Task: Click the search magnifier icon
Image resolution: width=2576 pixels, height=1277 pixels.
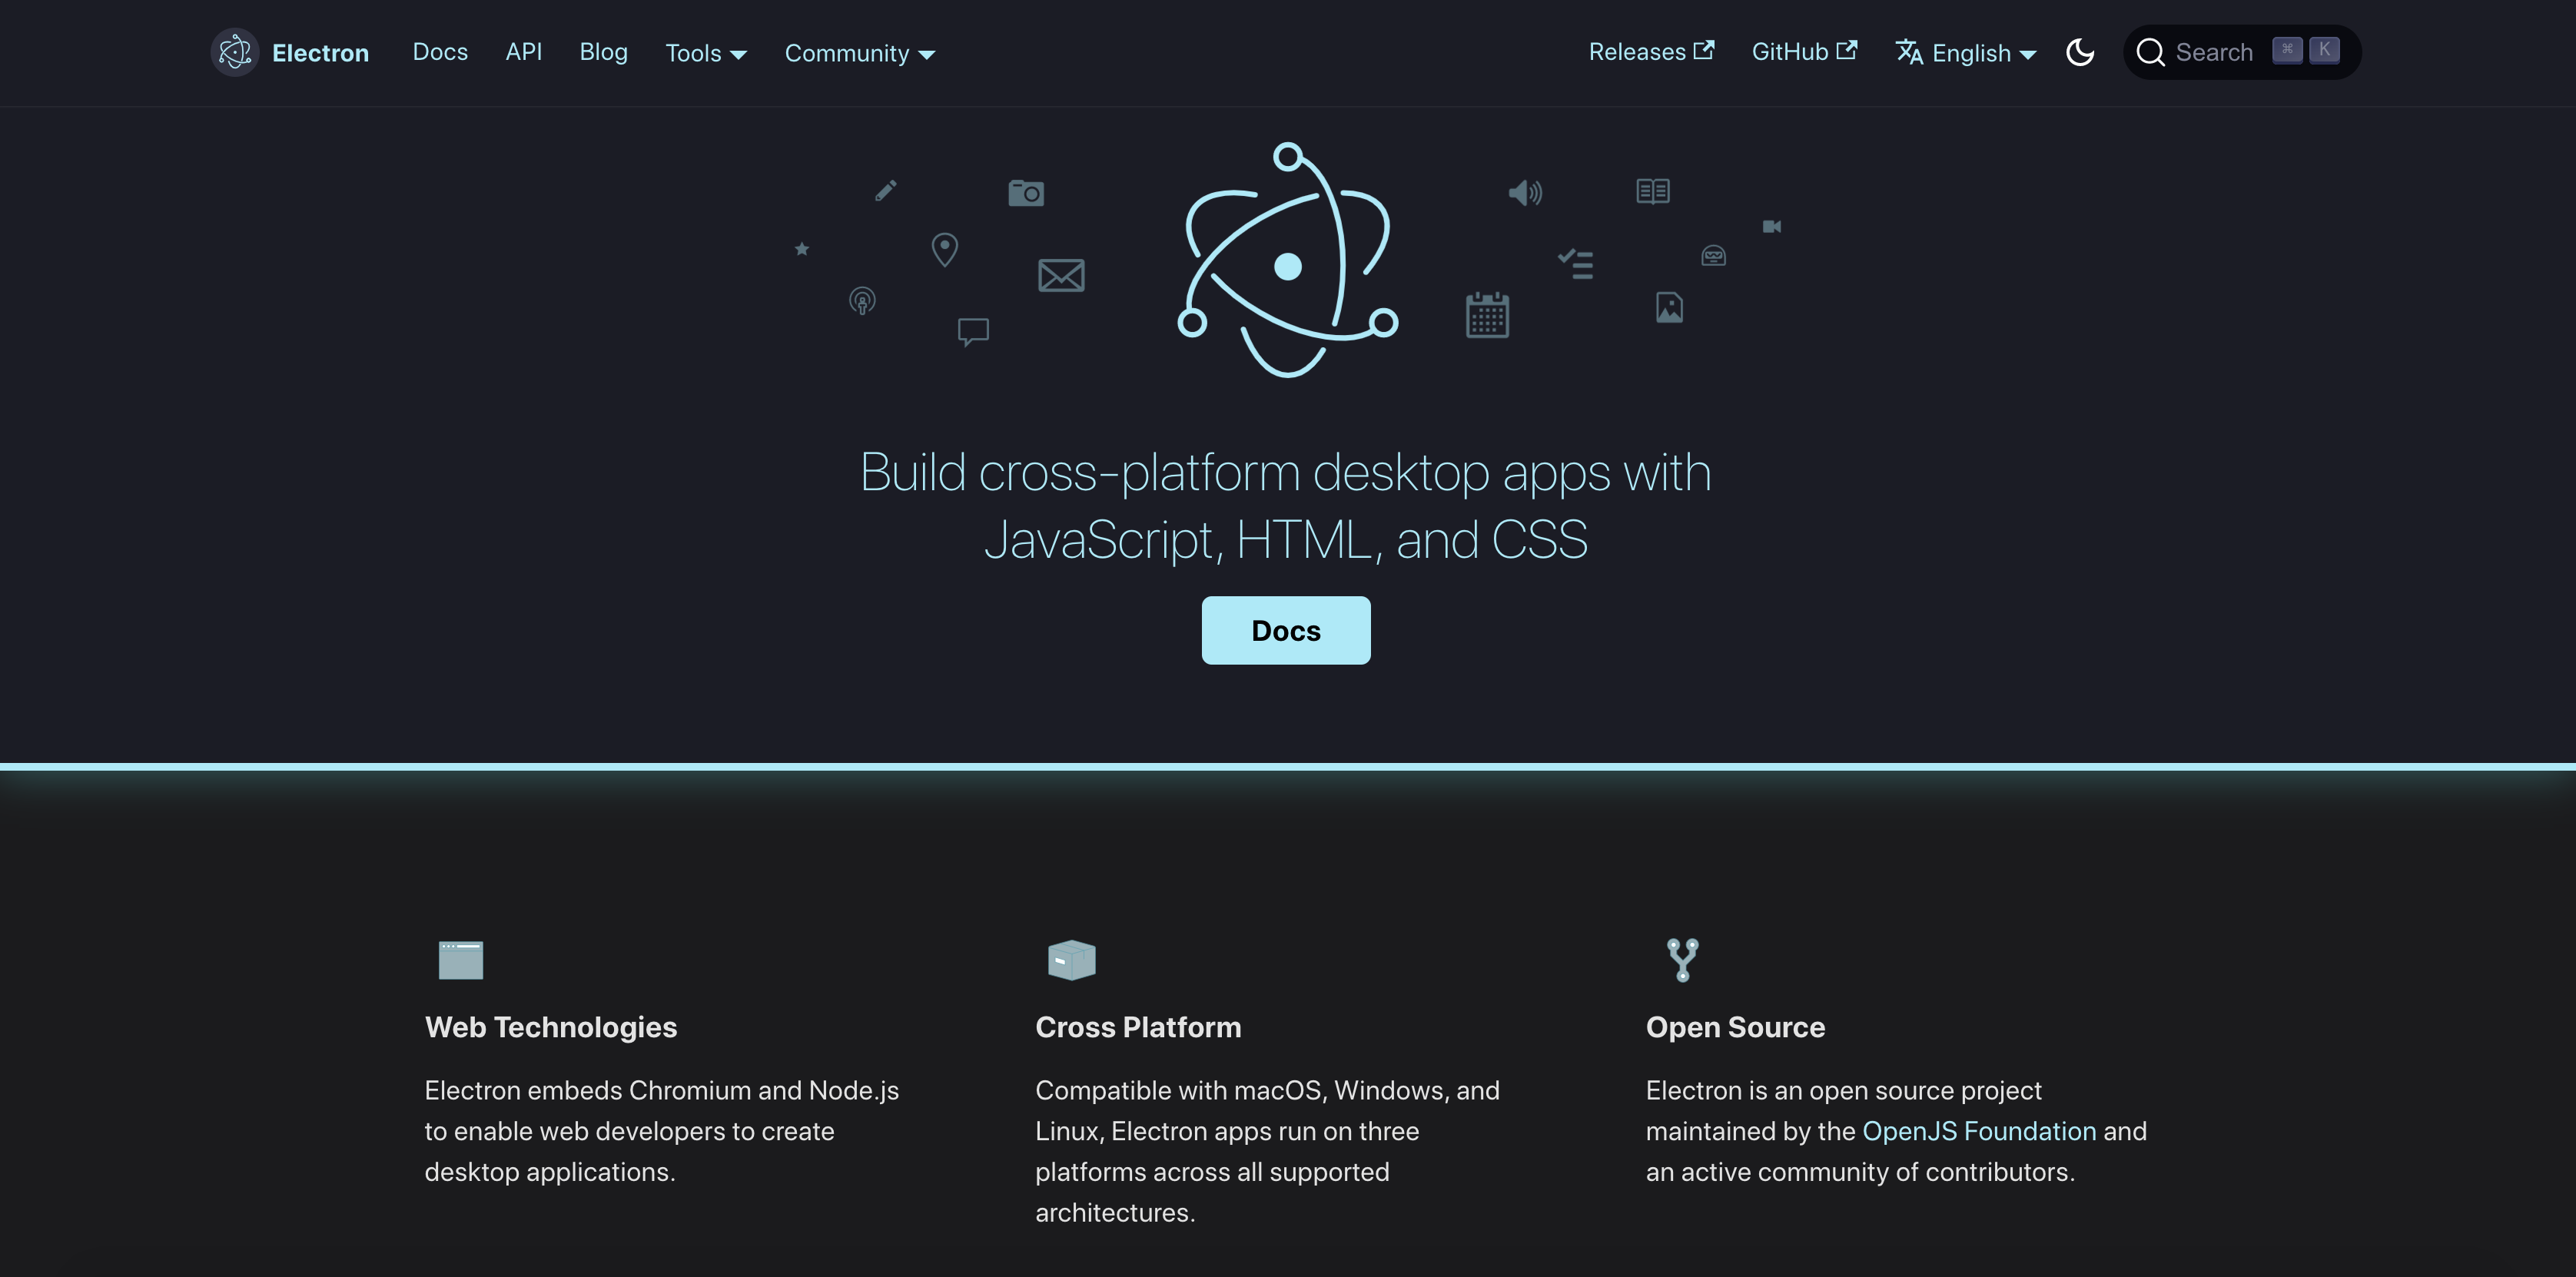Action: point(2150,52)
